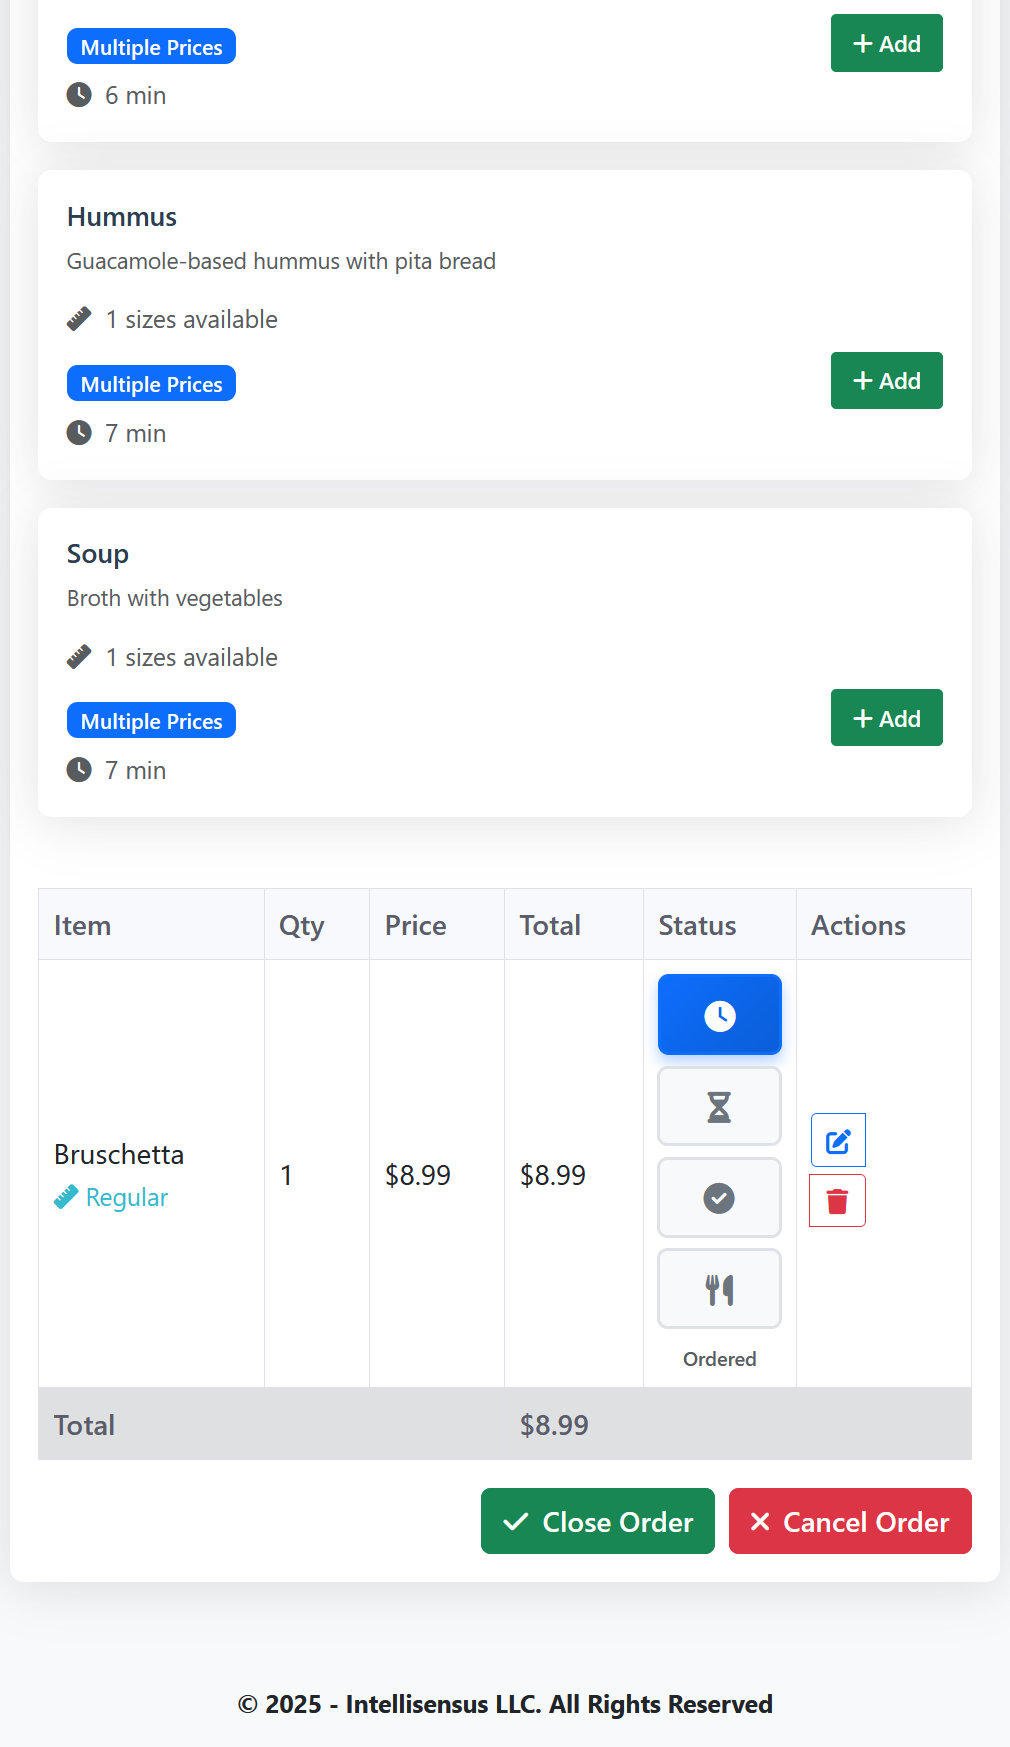The height and width of the screenshot is (1747, 1010).
Task: Click the clock icon beside Soup's 7 min
Action: click(79, 770)
